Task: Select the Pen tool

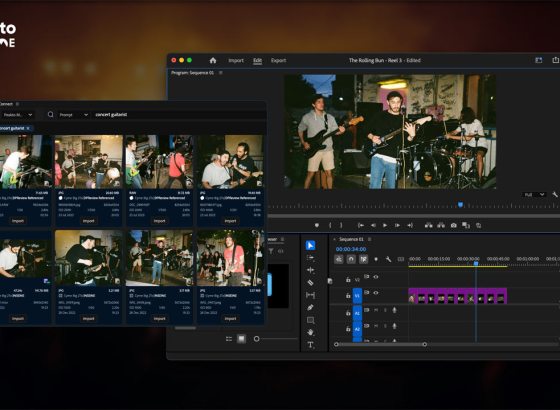Action: (x=310, y=308)
